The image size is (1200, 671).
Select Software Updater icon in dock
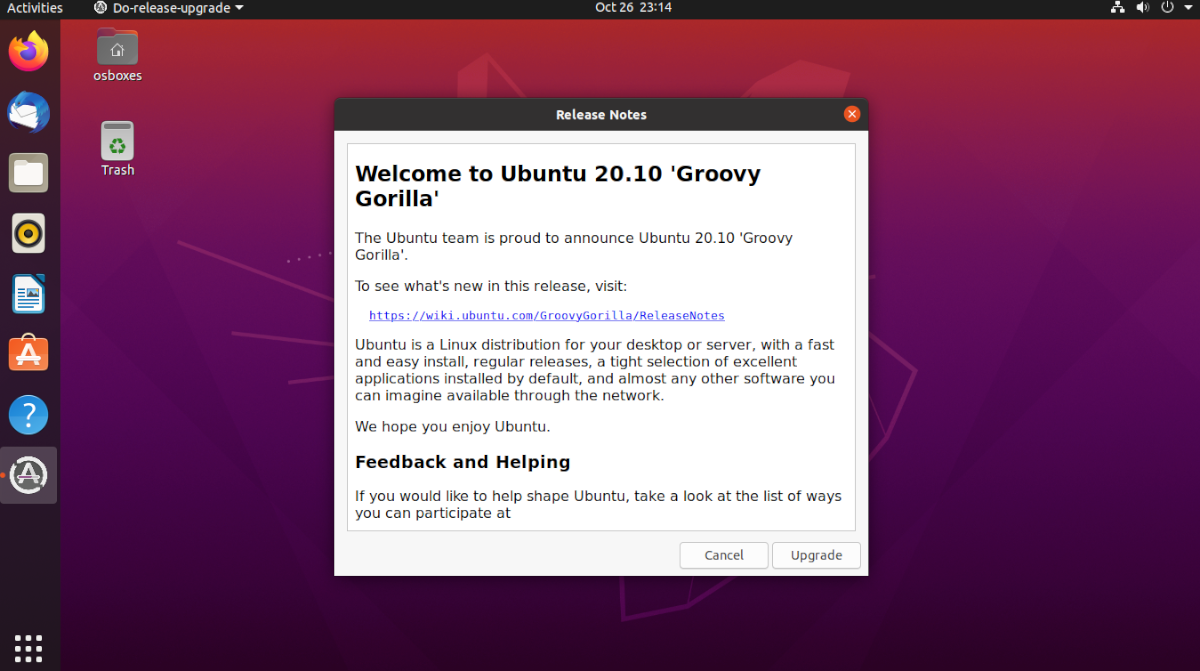click(28, 475)
